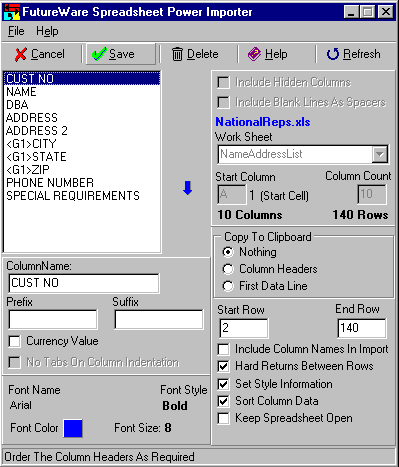Open the File menu

[16, 31]
